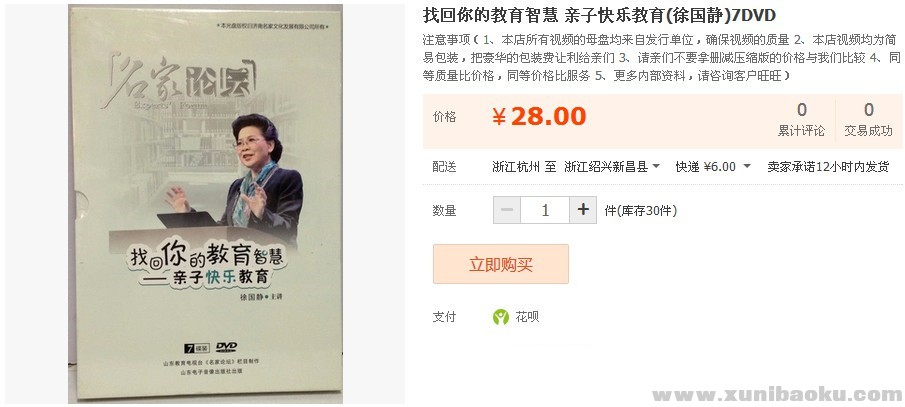The height and width of the screenshot is (407, 905).
Task: Click the 卖家承诺12小时内发货 text
Action: 828,167
